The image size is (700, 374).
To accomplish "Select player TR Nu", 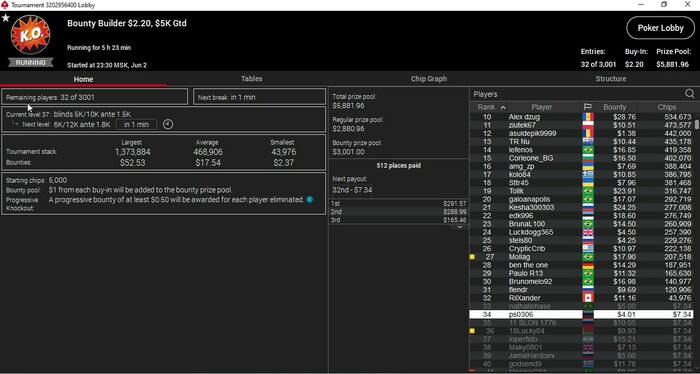I will pyautogui.click(x=581, y=141).
